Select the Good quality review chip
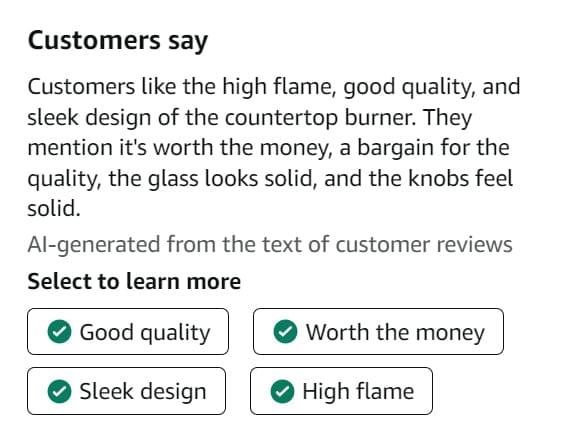Screen dimensions: 577x440 tap(128, 331)
